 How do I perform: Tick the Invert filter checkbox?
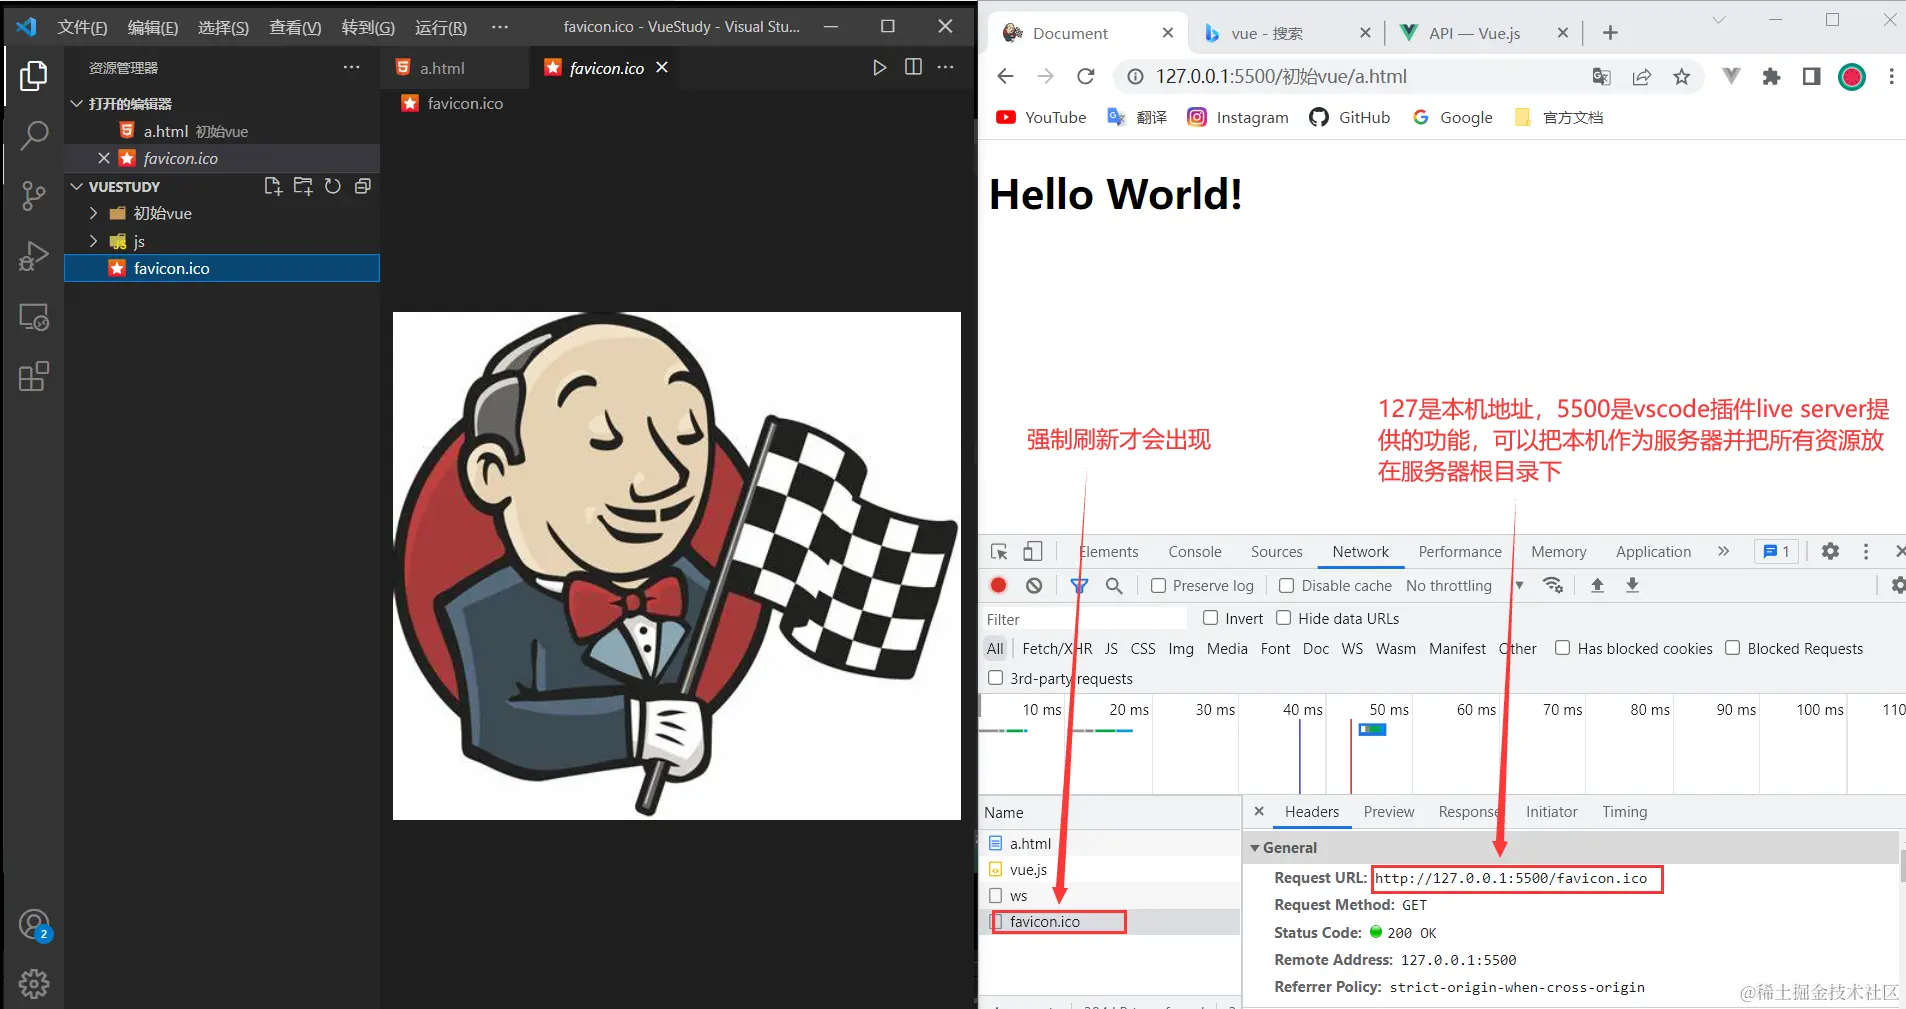(1211, 618)
